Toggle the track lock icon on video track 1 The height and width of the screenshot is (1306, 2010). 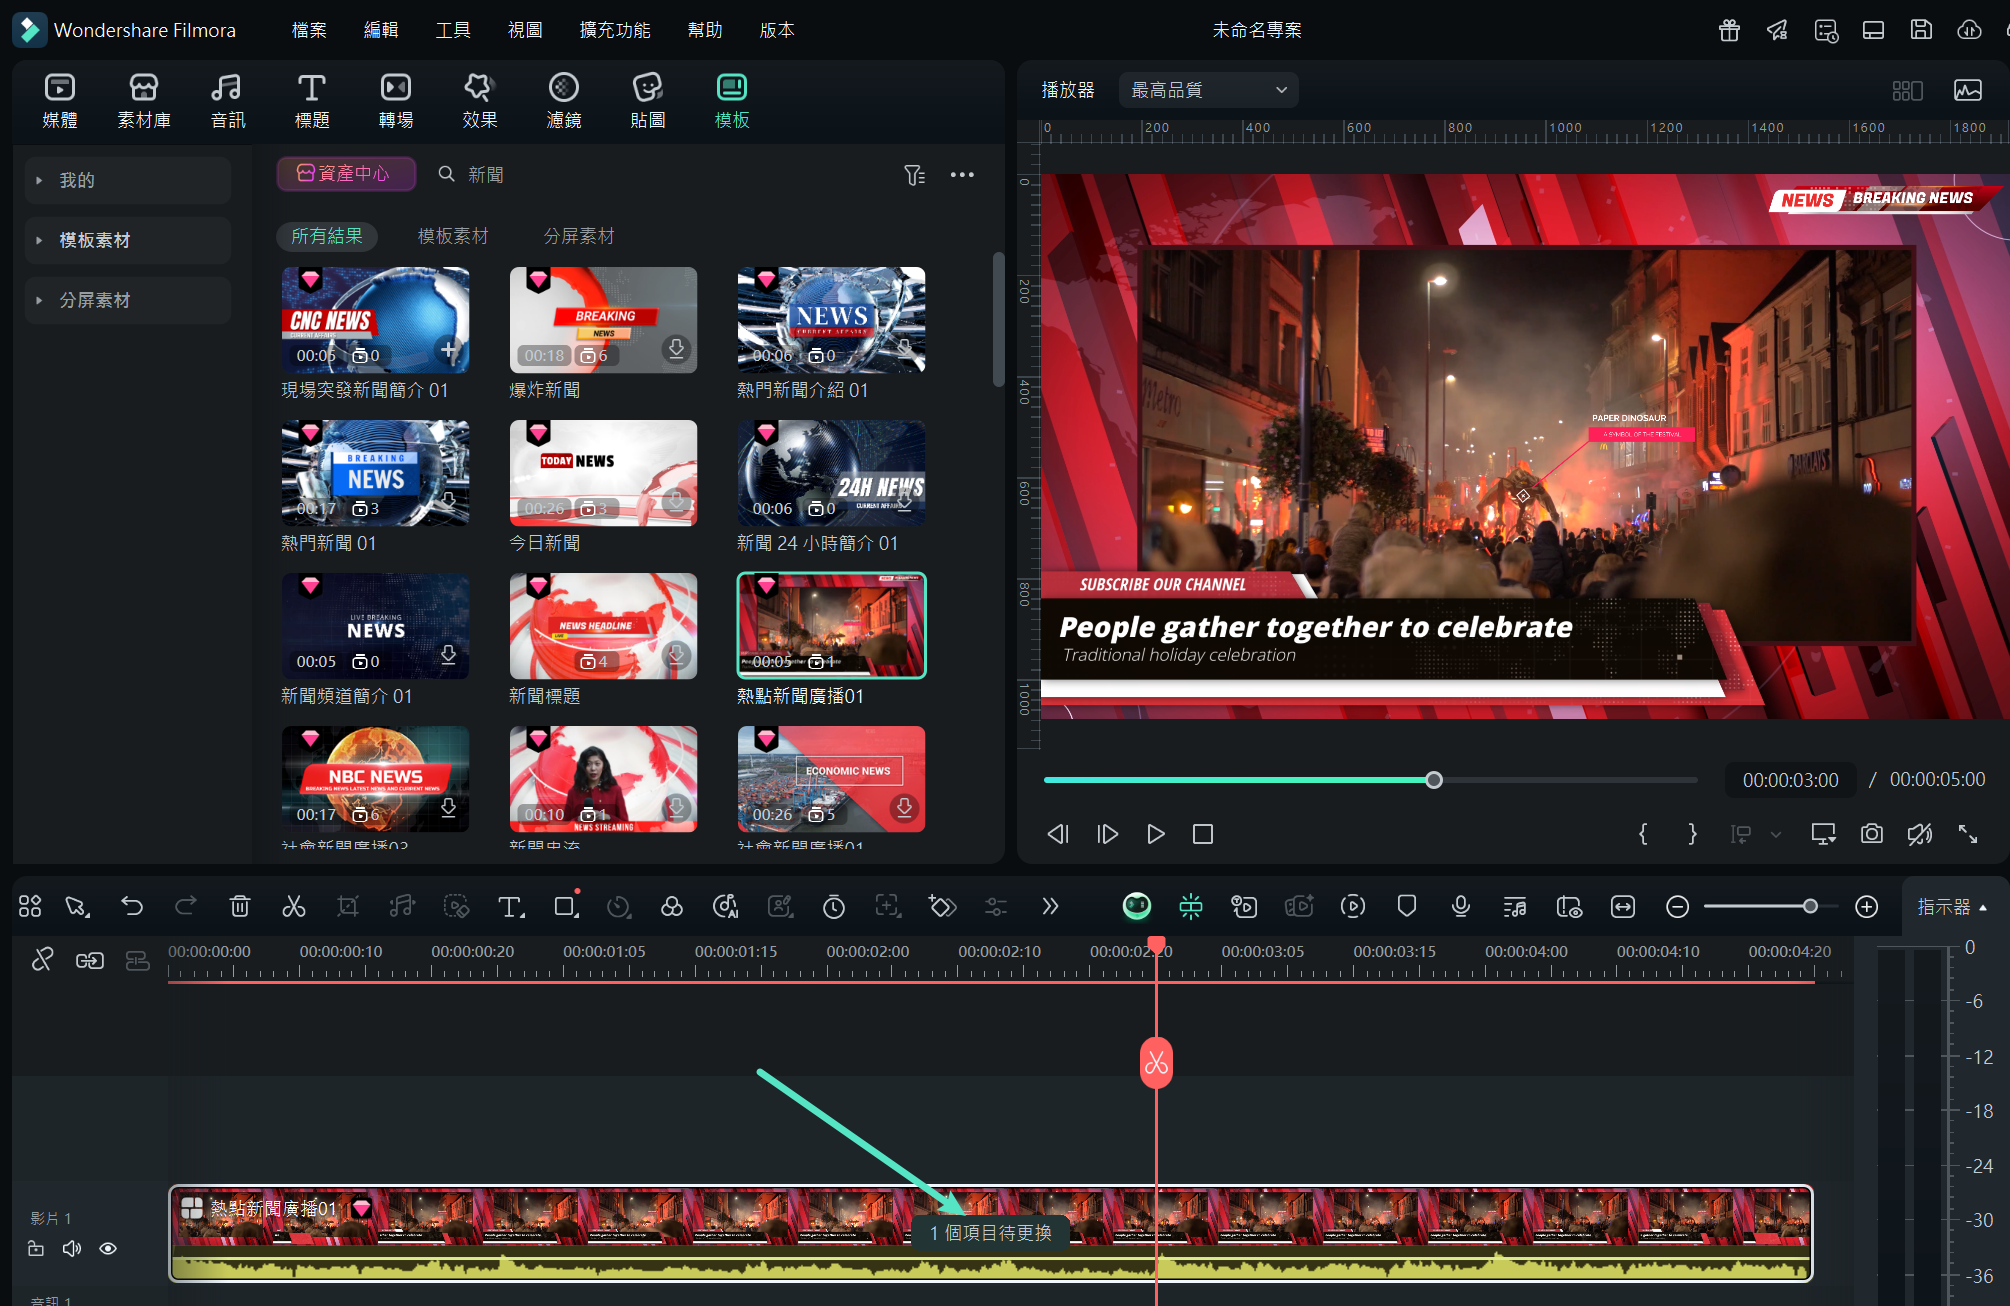point(36,1248)
